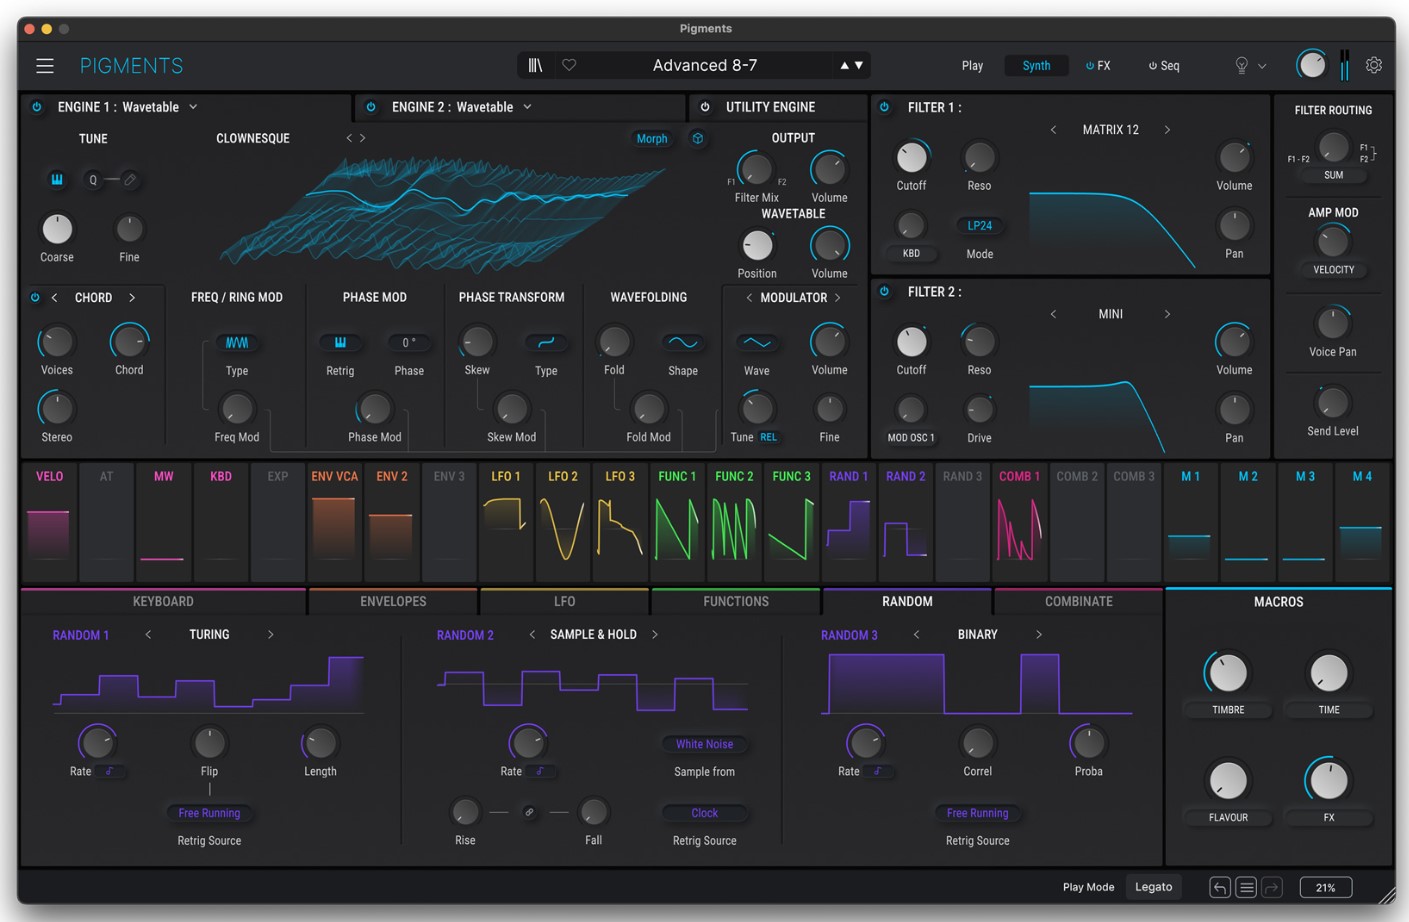This screenshot has width=1409, height=922.
Task: Open the history list icon in the bottom bar
Action: pos(1246,887)
